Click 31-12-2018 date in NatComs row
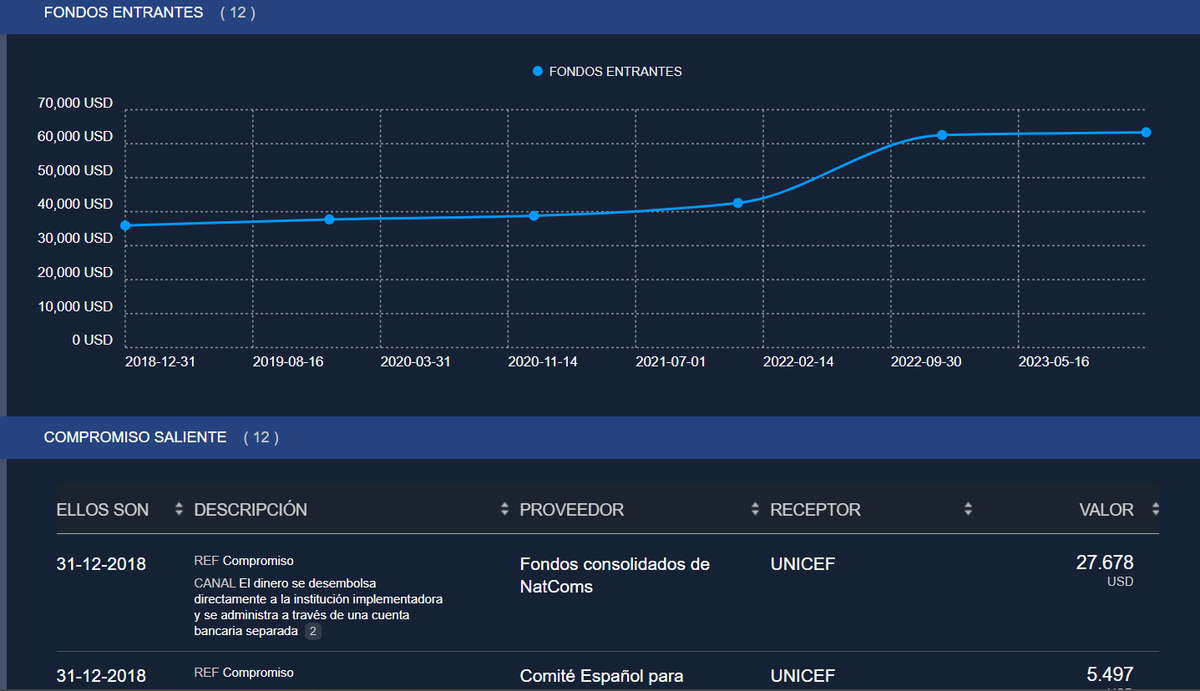The image size is (1200, 691). pyautogui.click(x=101, y=564)
